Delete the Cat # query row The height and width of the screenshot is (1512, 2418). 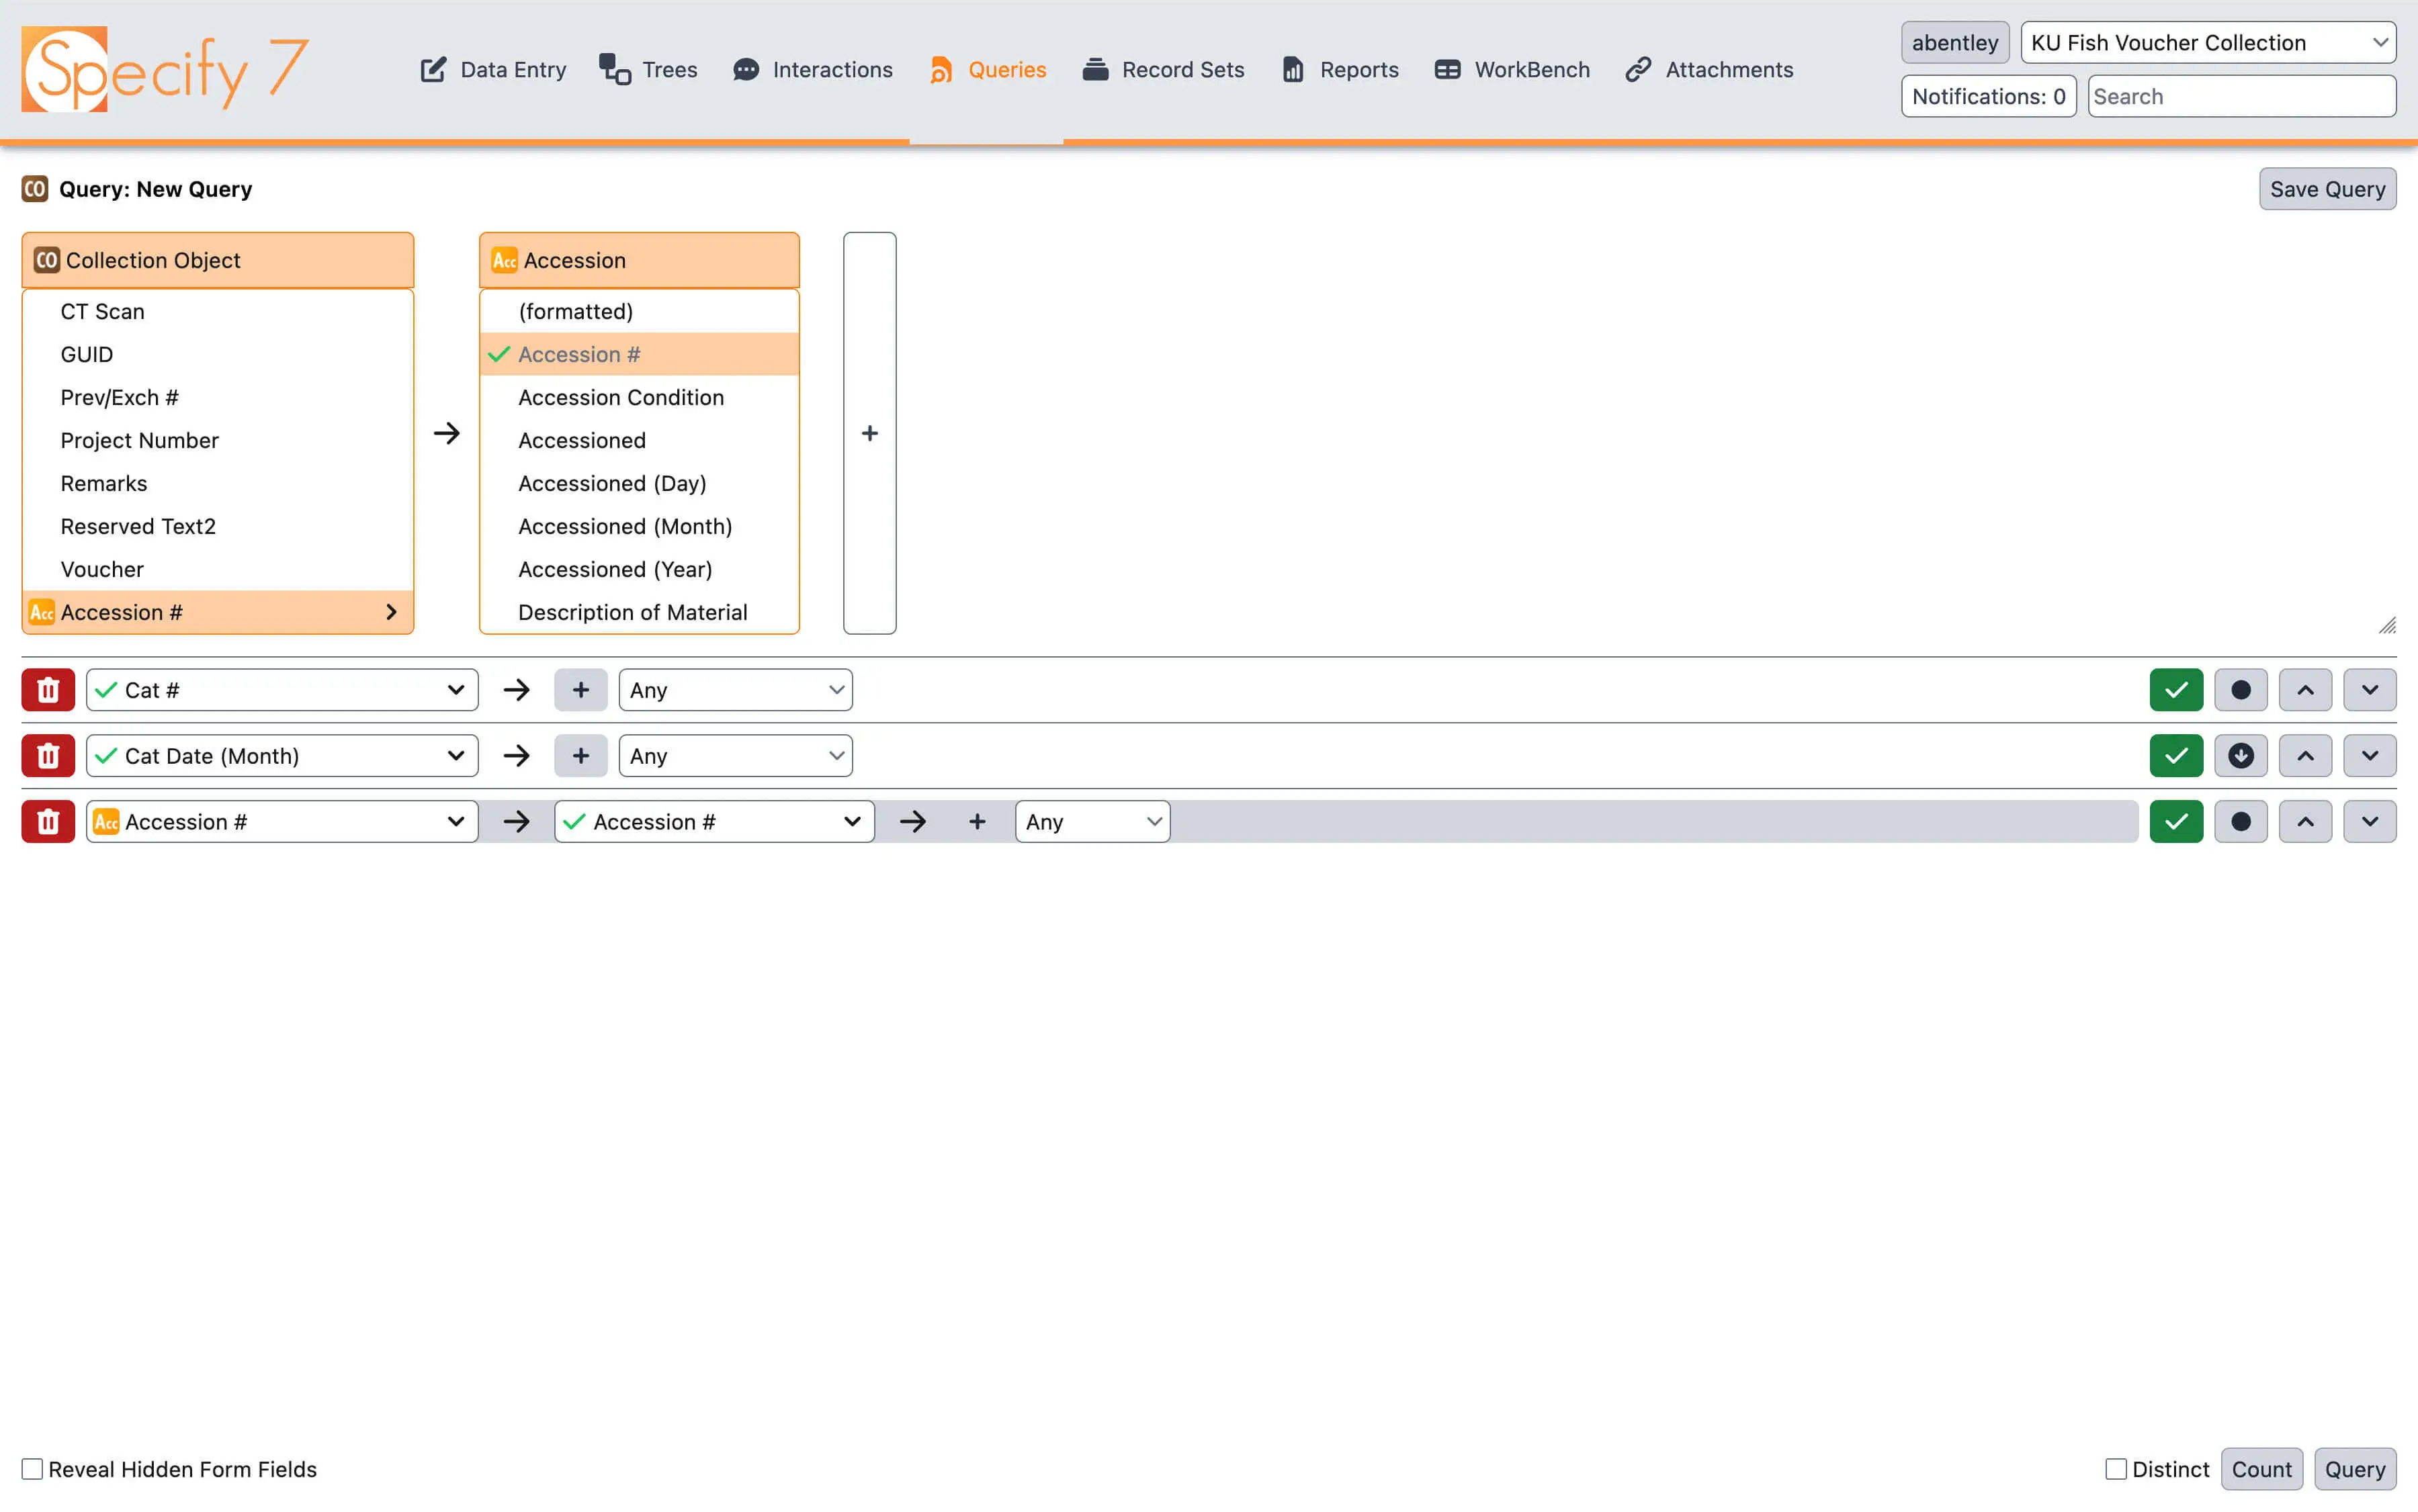pos(48,690)
